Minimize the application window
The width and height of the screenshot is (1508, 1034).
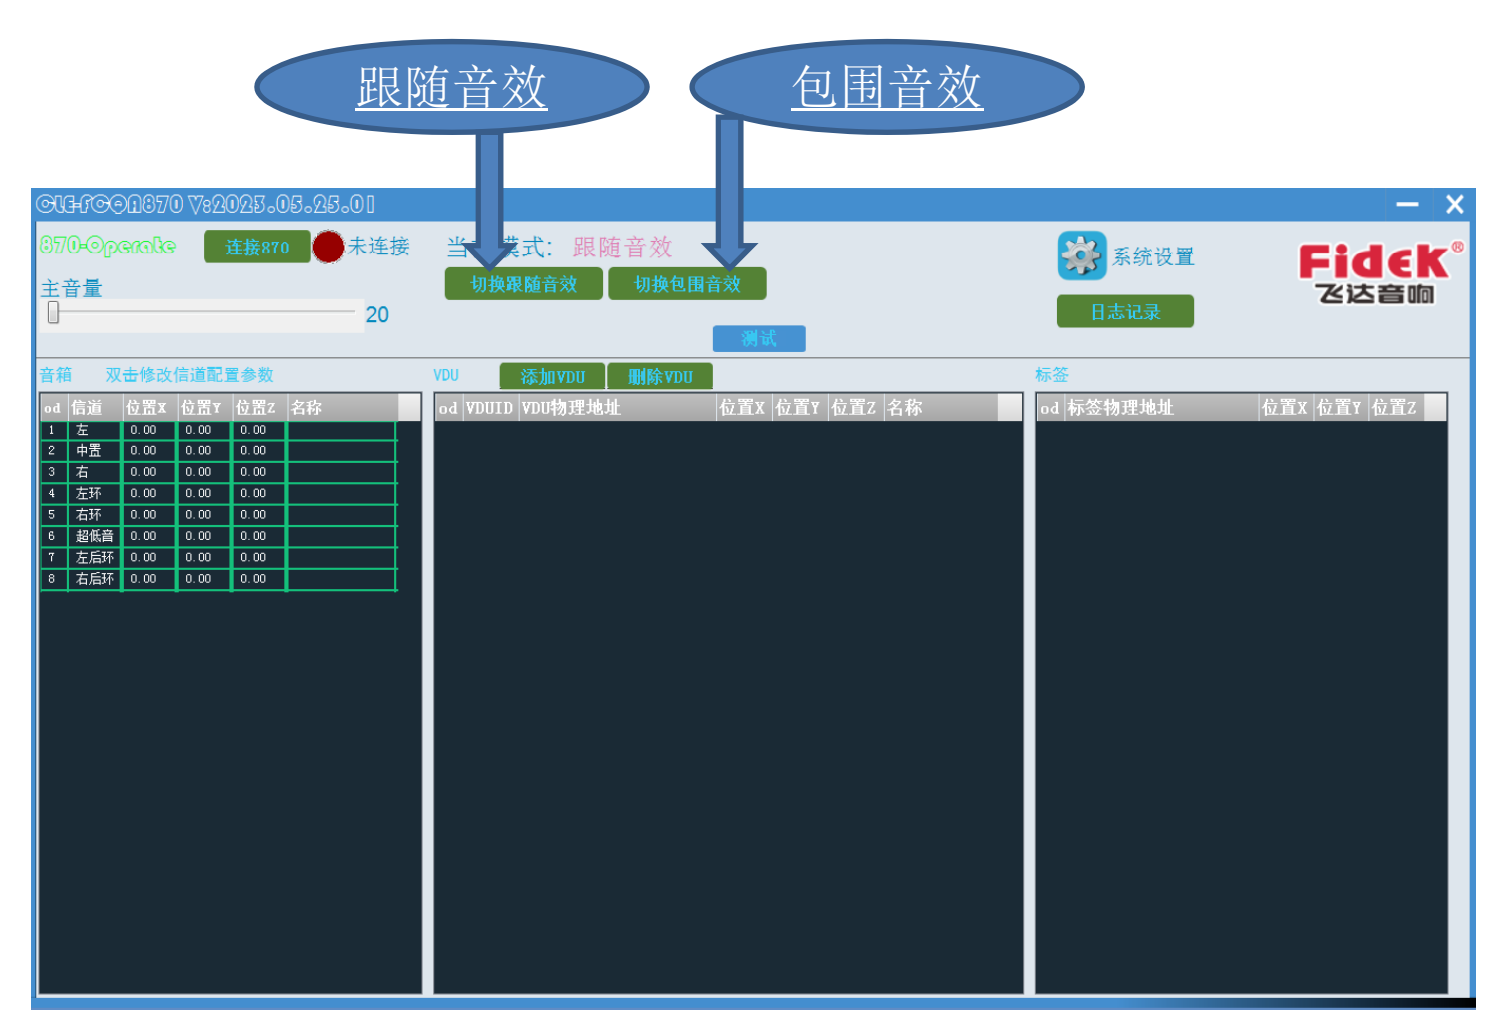click(1407, 204)
